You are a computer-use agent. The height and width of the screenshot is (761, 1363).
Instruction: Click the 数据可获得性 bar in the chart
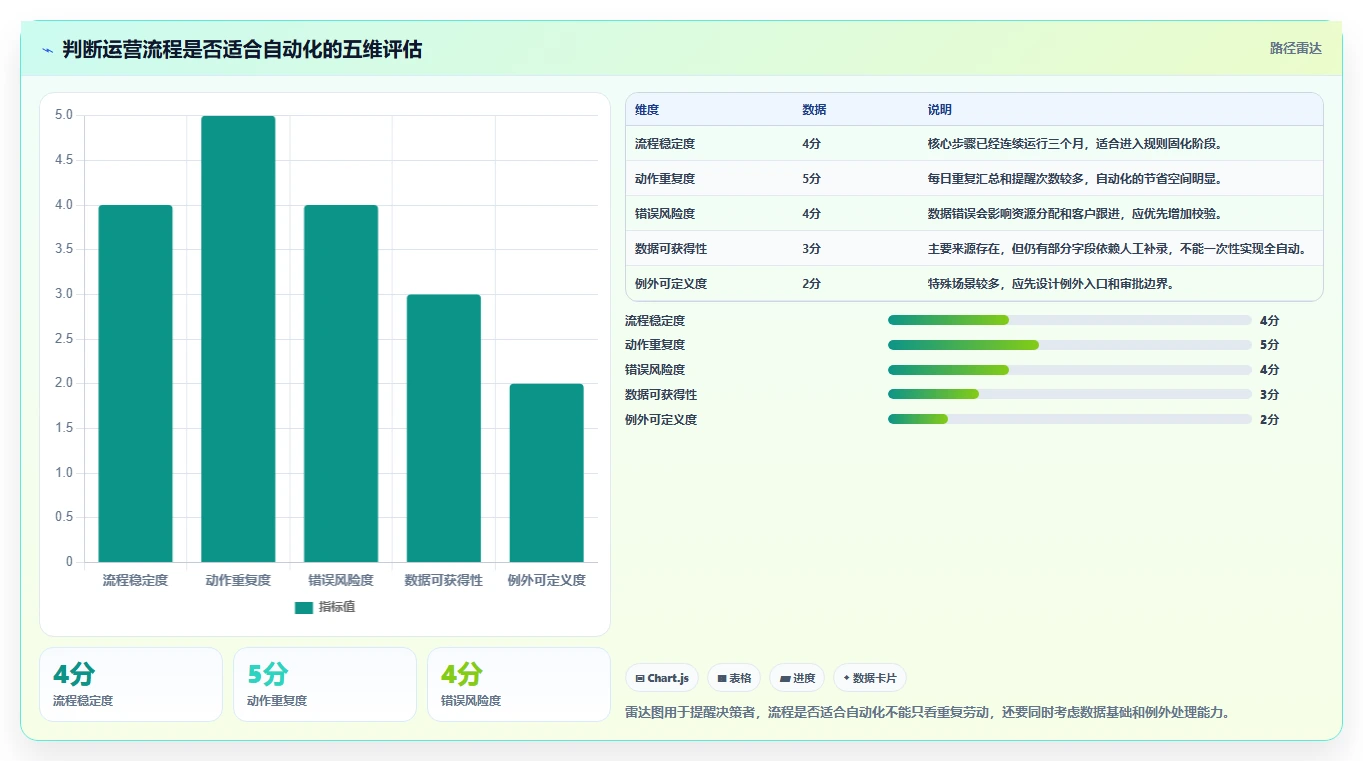pos(444,428)
